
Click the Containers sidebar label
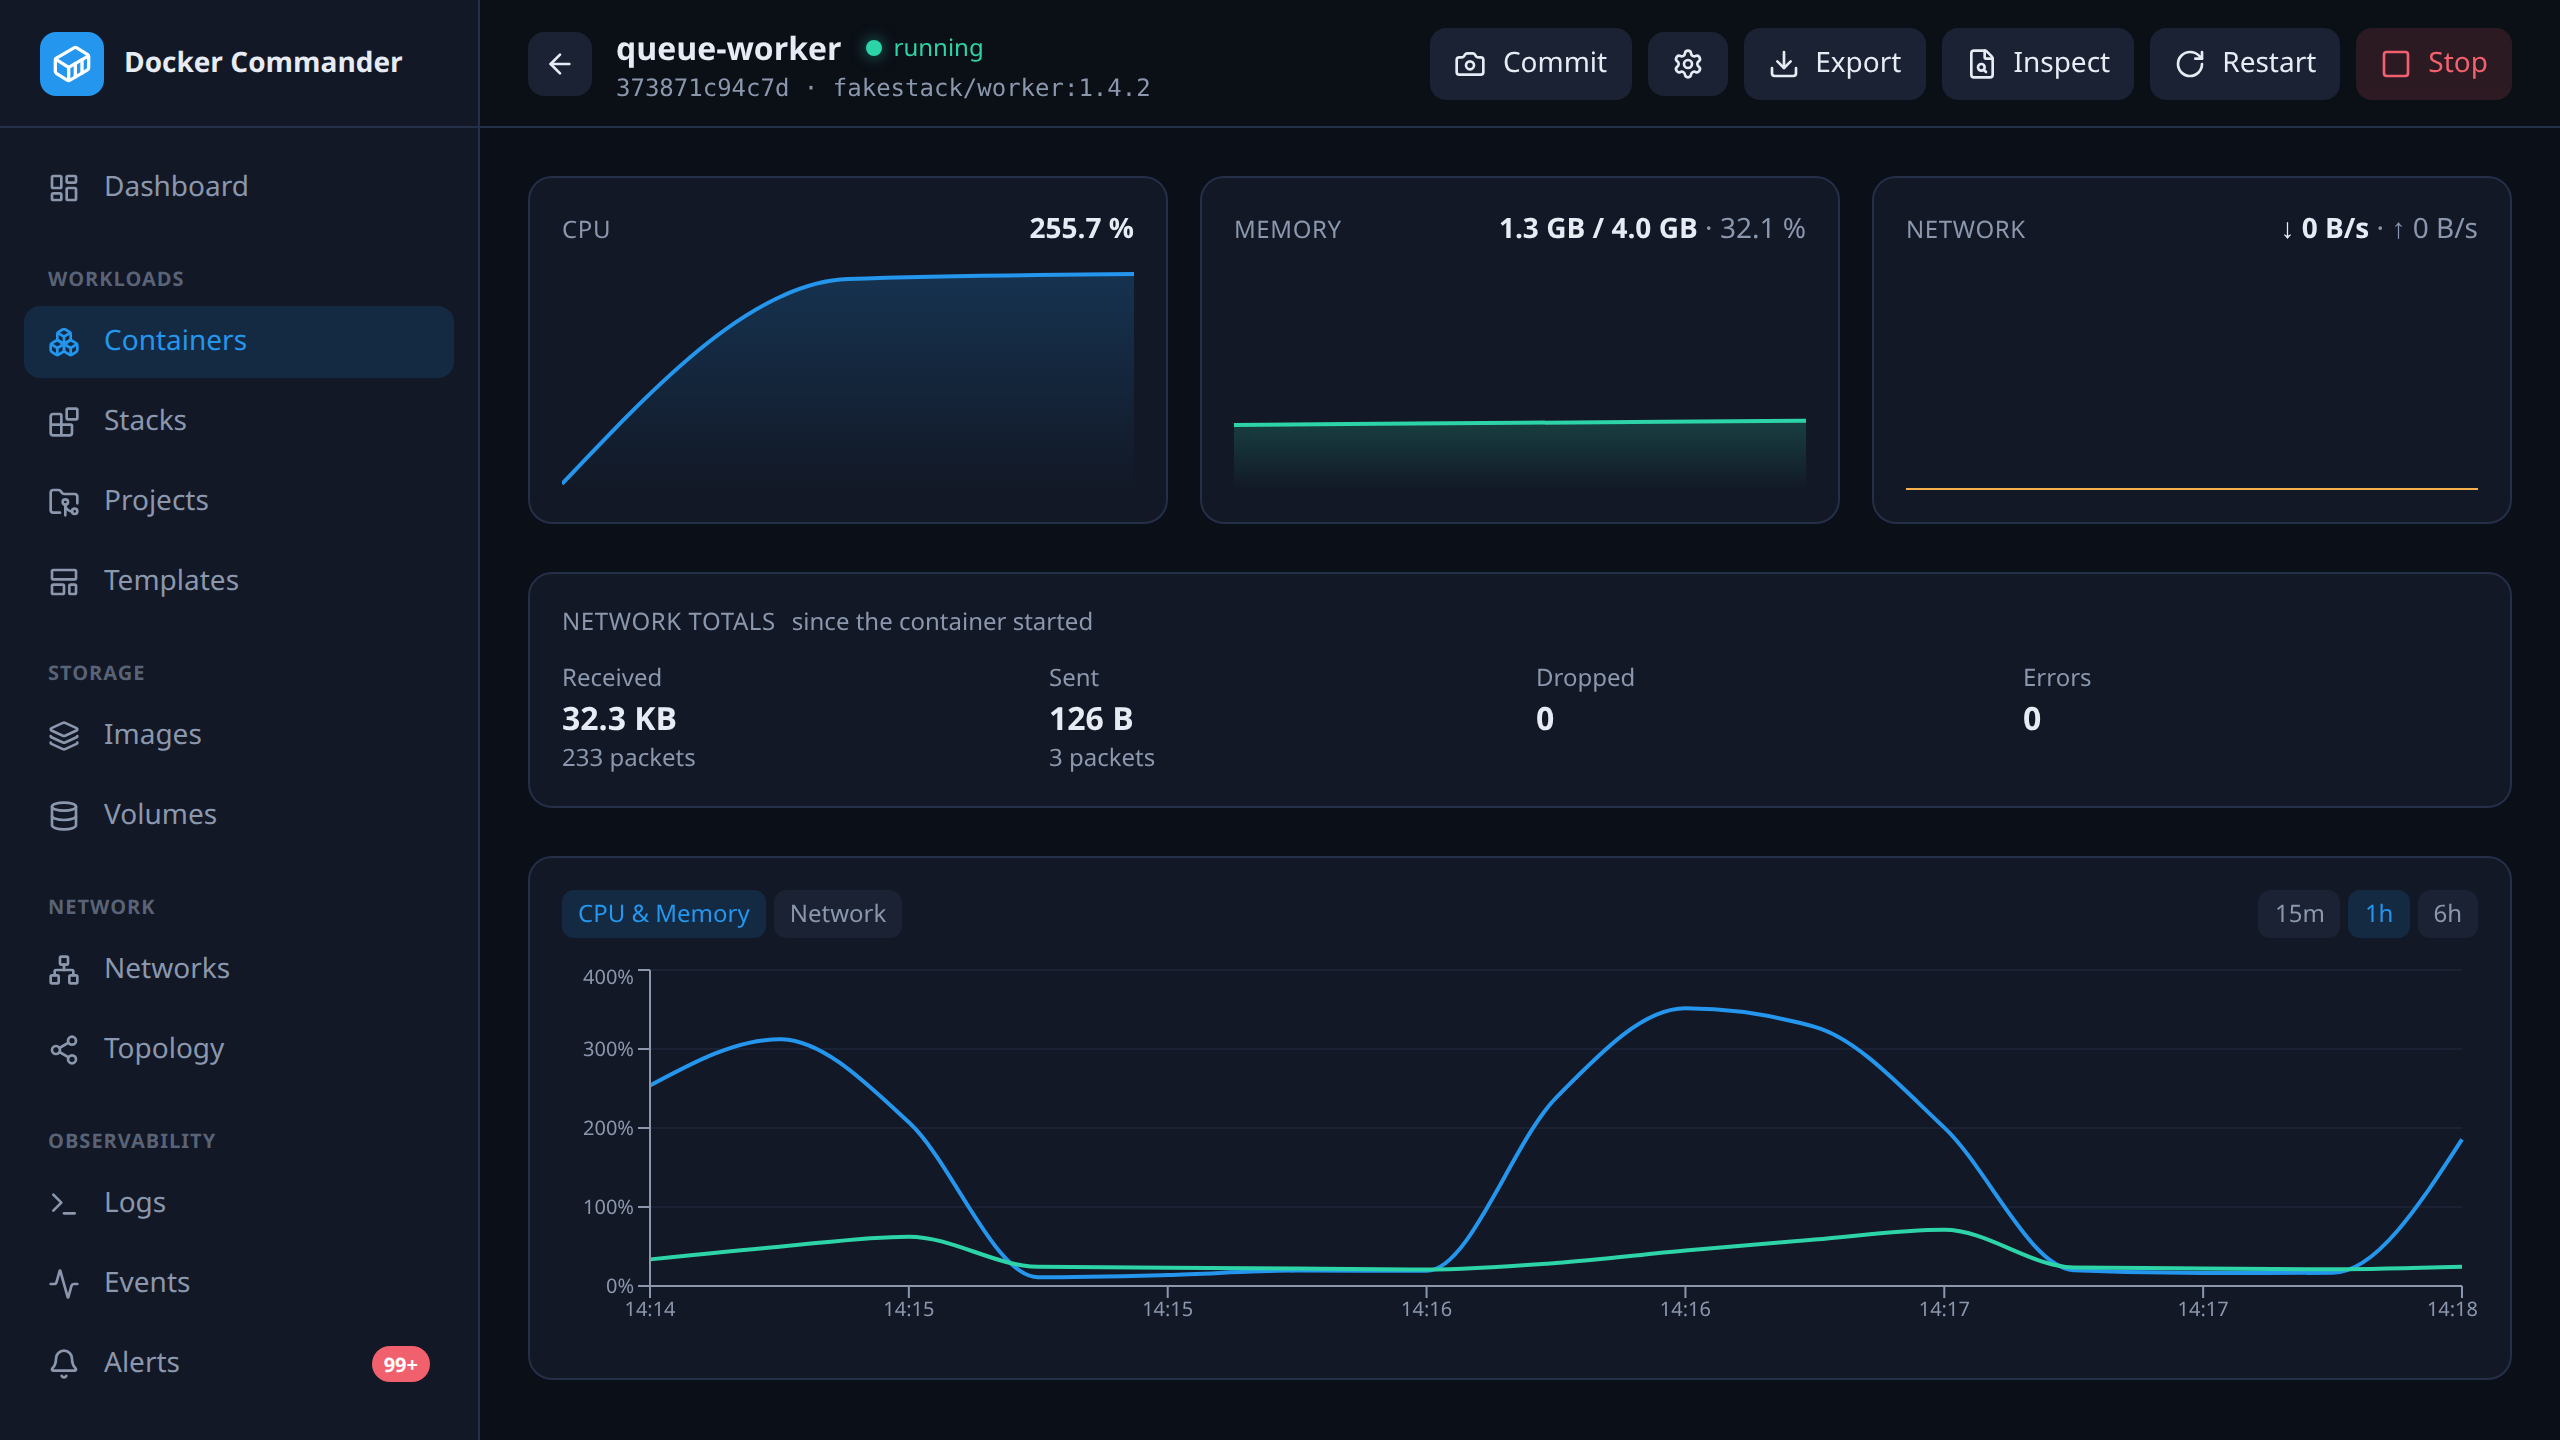pyautogui.click(x=175, y=342)
